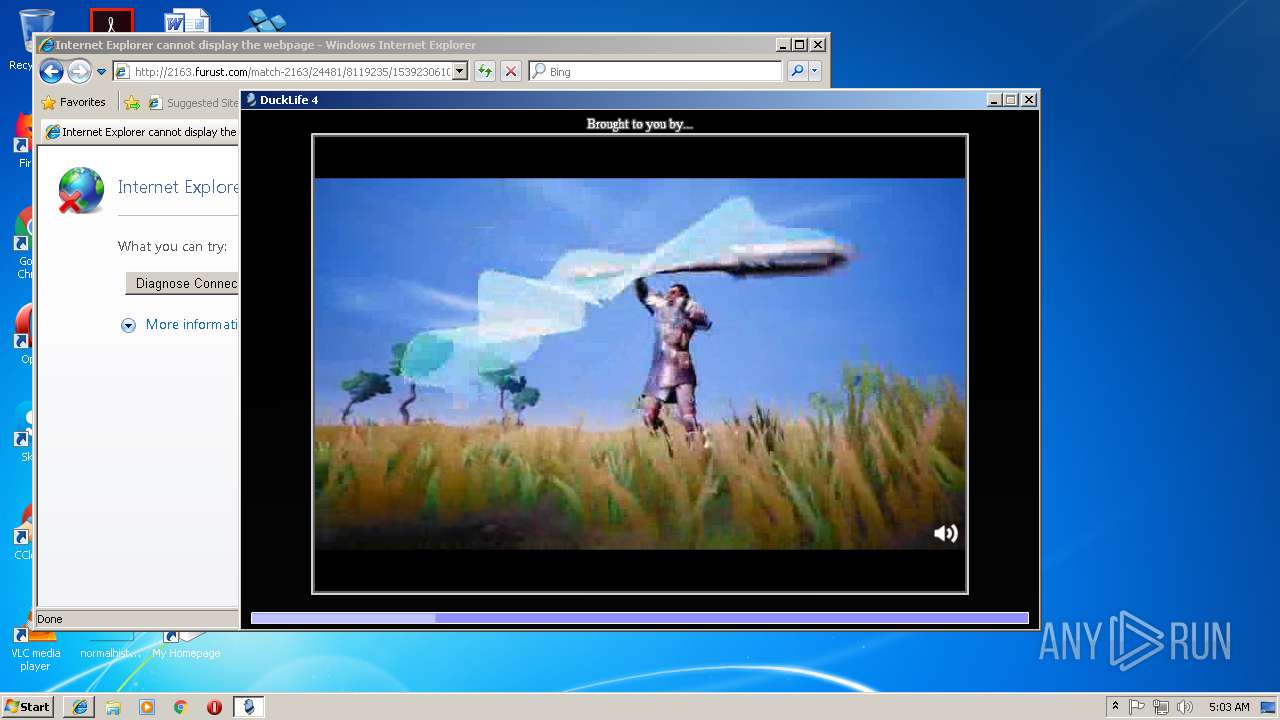The height and width of the screenshot is (720, 1280).
Task: Switch to DuckLife 4 taskbar item
Action: pyautogui.click(x=249, y=707)
